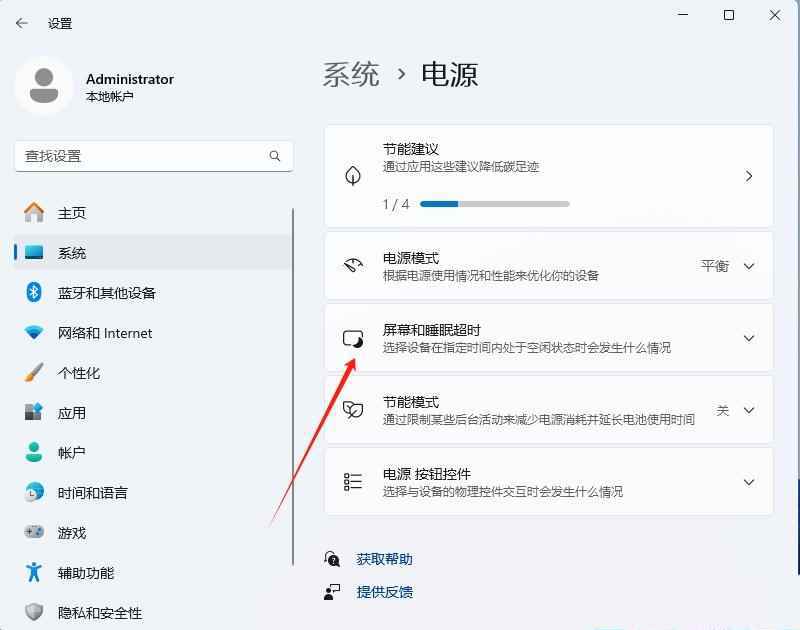Click the 提供反馈 feedback icon
800x630 pixels.
[x=332, y=592]
